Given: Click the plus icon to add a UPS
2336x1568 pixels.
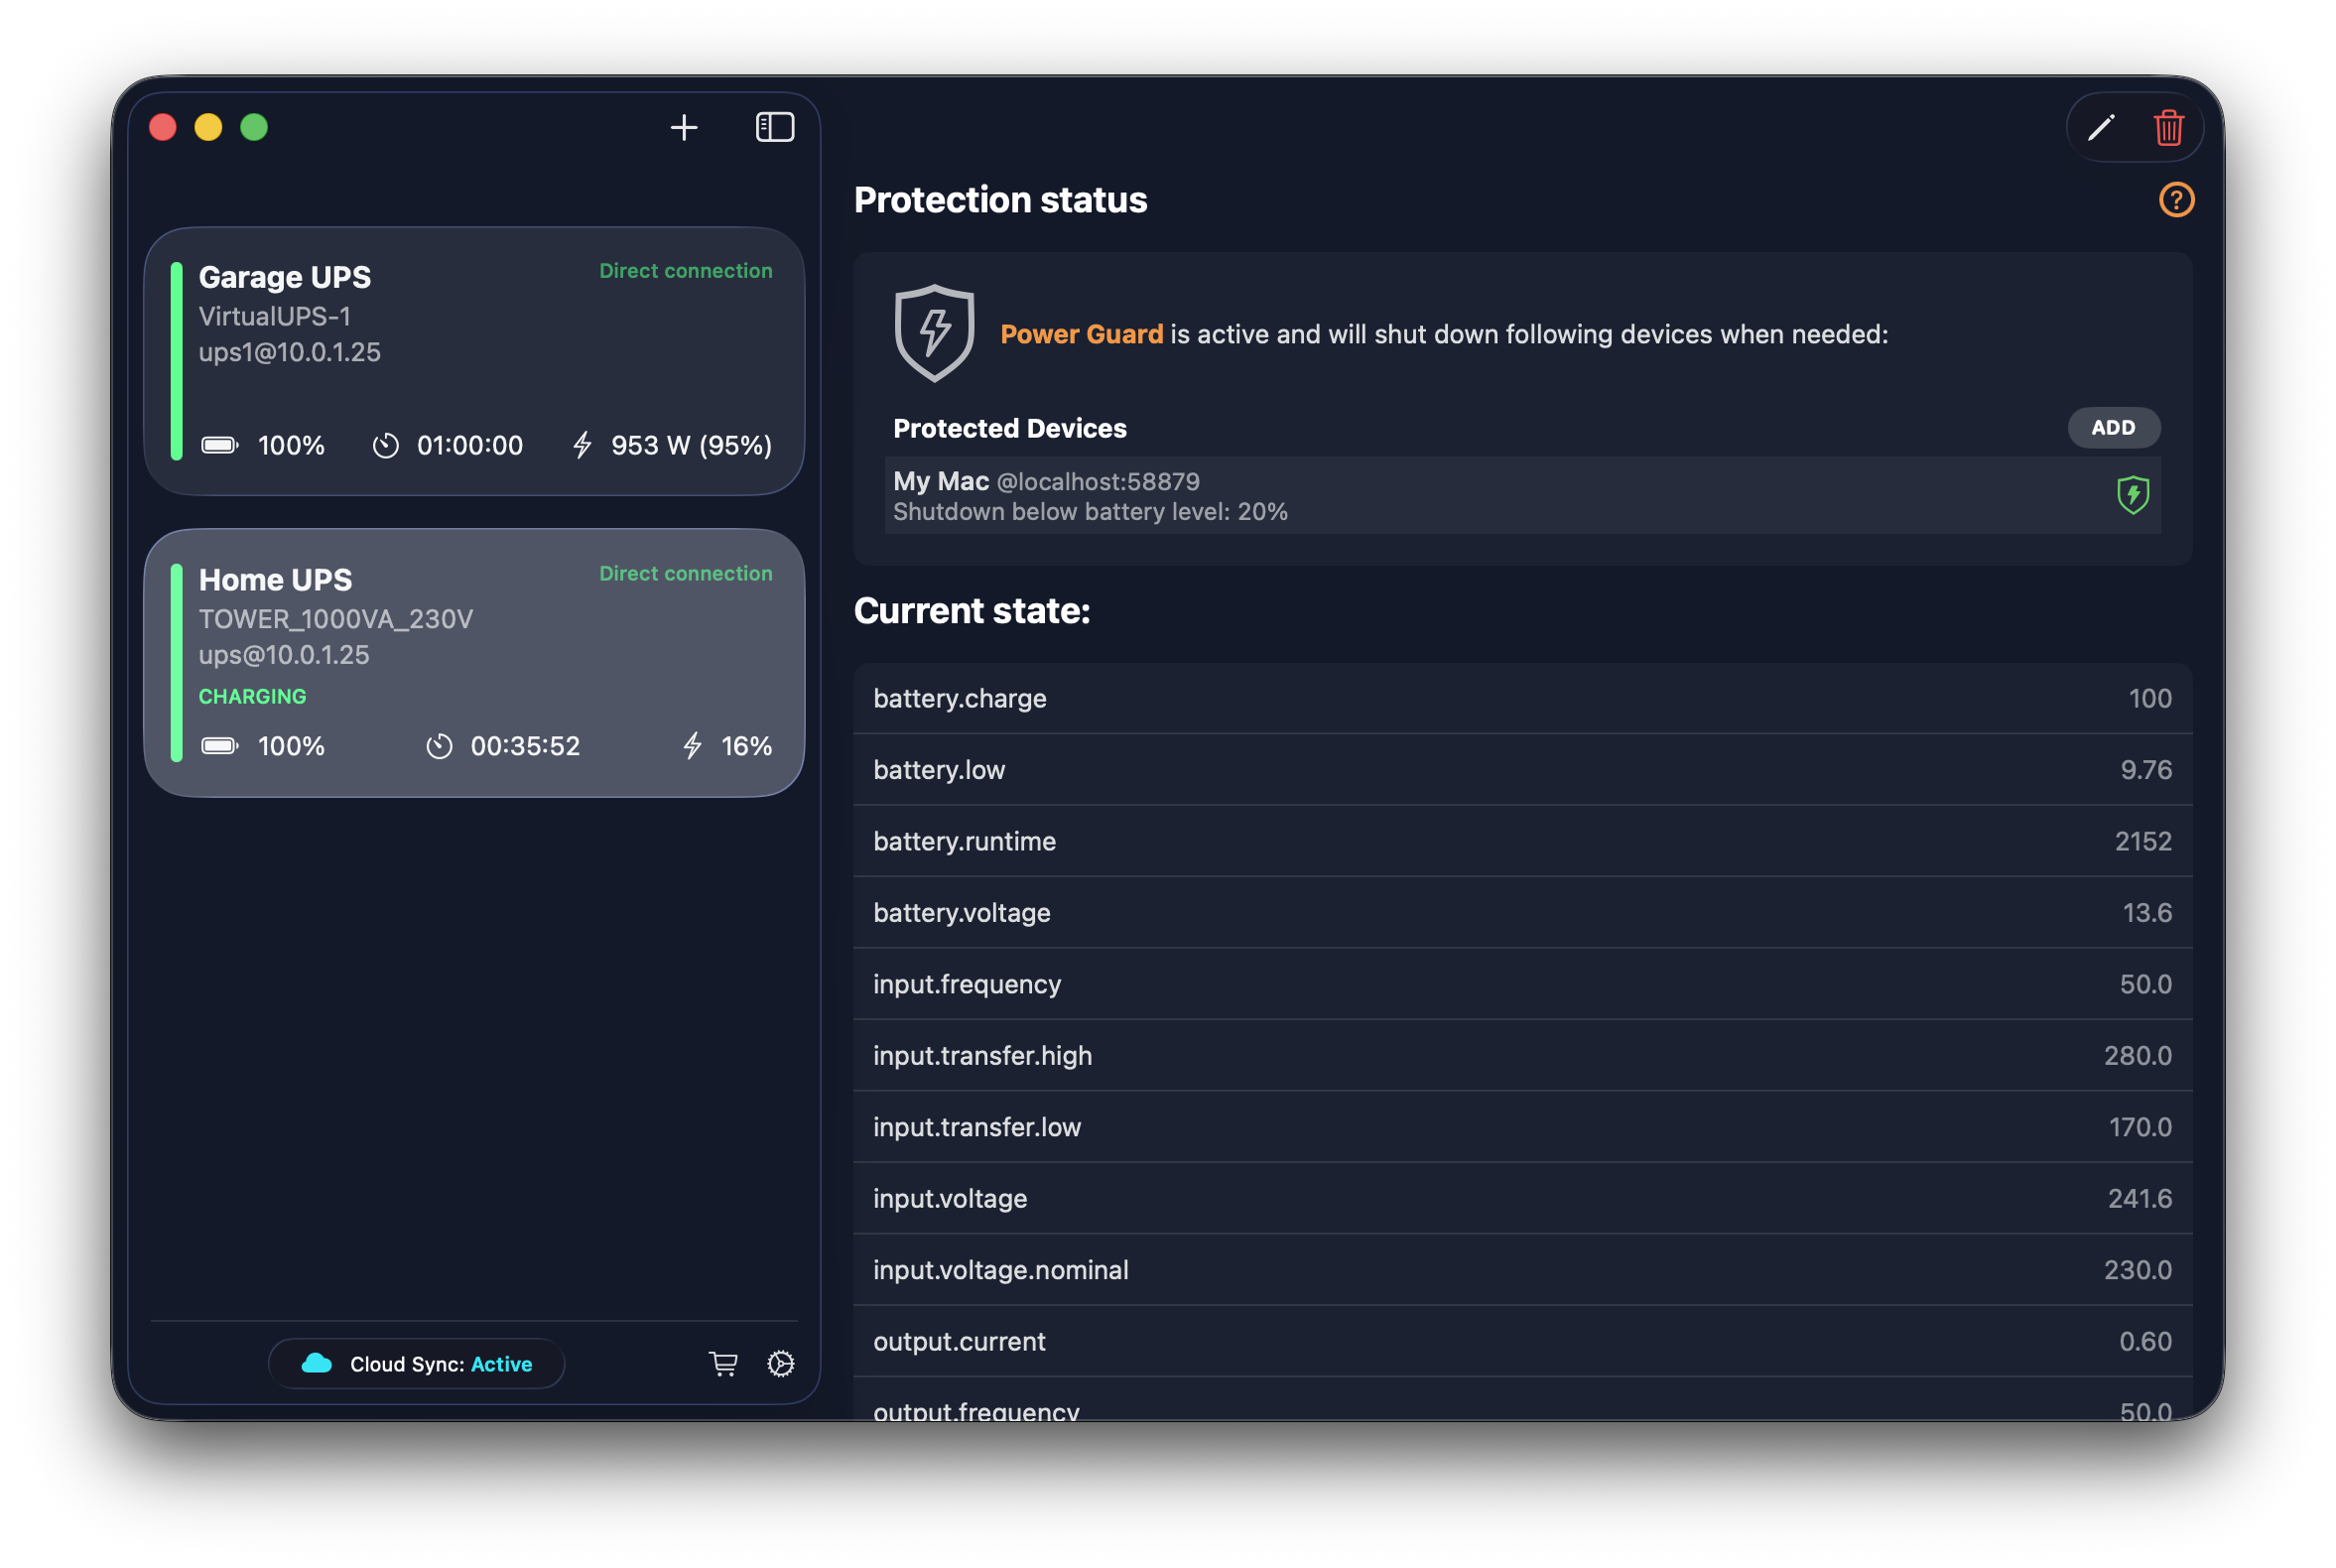Looking at the screenshot, I should [684, 127].
